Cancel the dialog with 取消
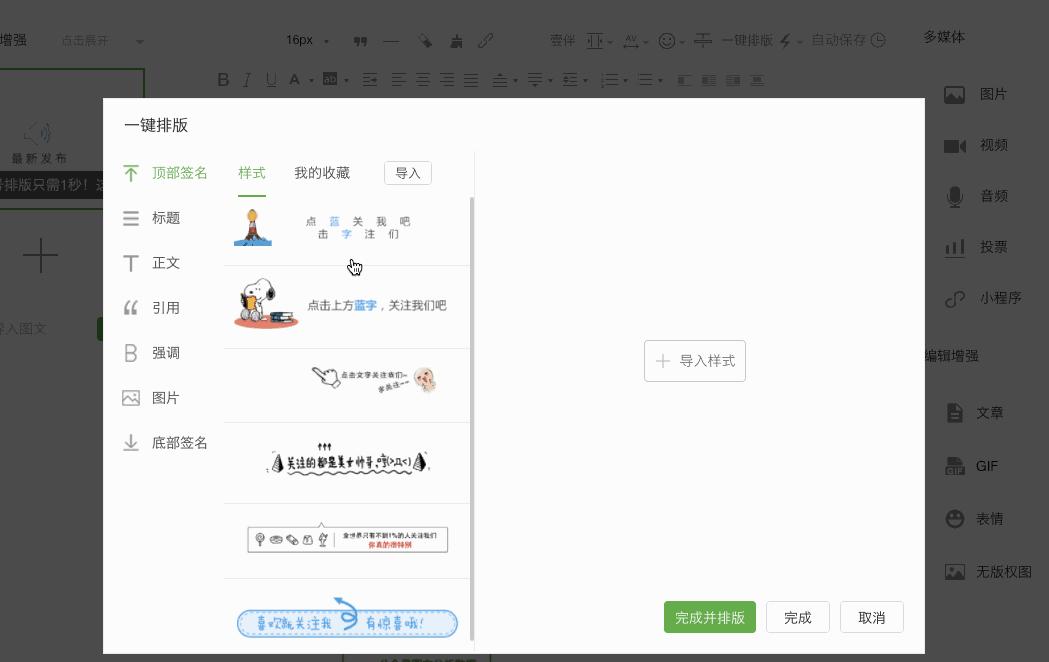The width and height of the screenshot is (1049, 662). pos(872,617)
